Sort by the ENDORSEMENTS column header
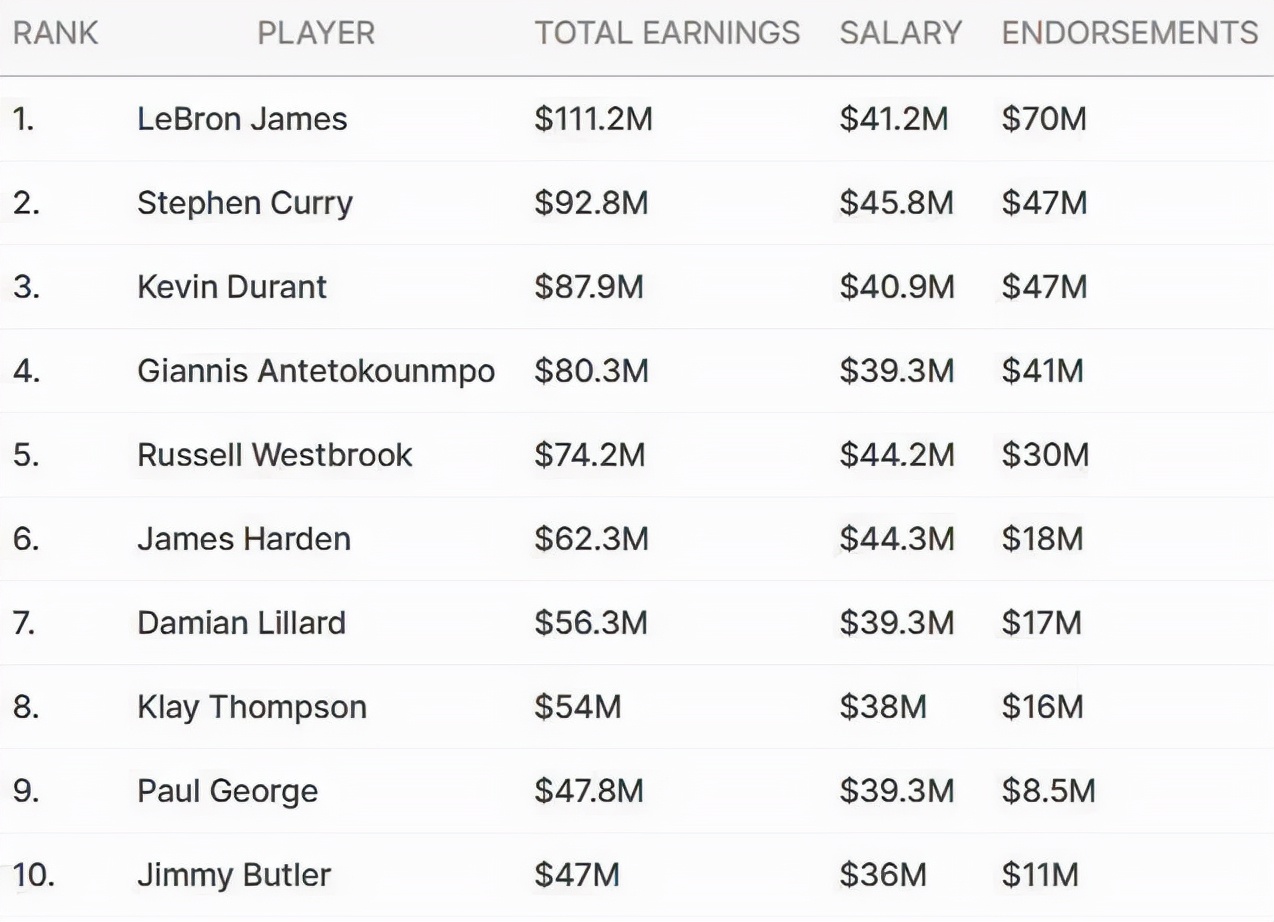The height and width of the screenshot is (922, 1274). [1130, 33]
